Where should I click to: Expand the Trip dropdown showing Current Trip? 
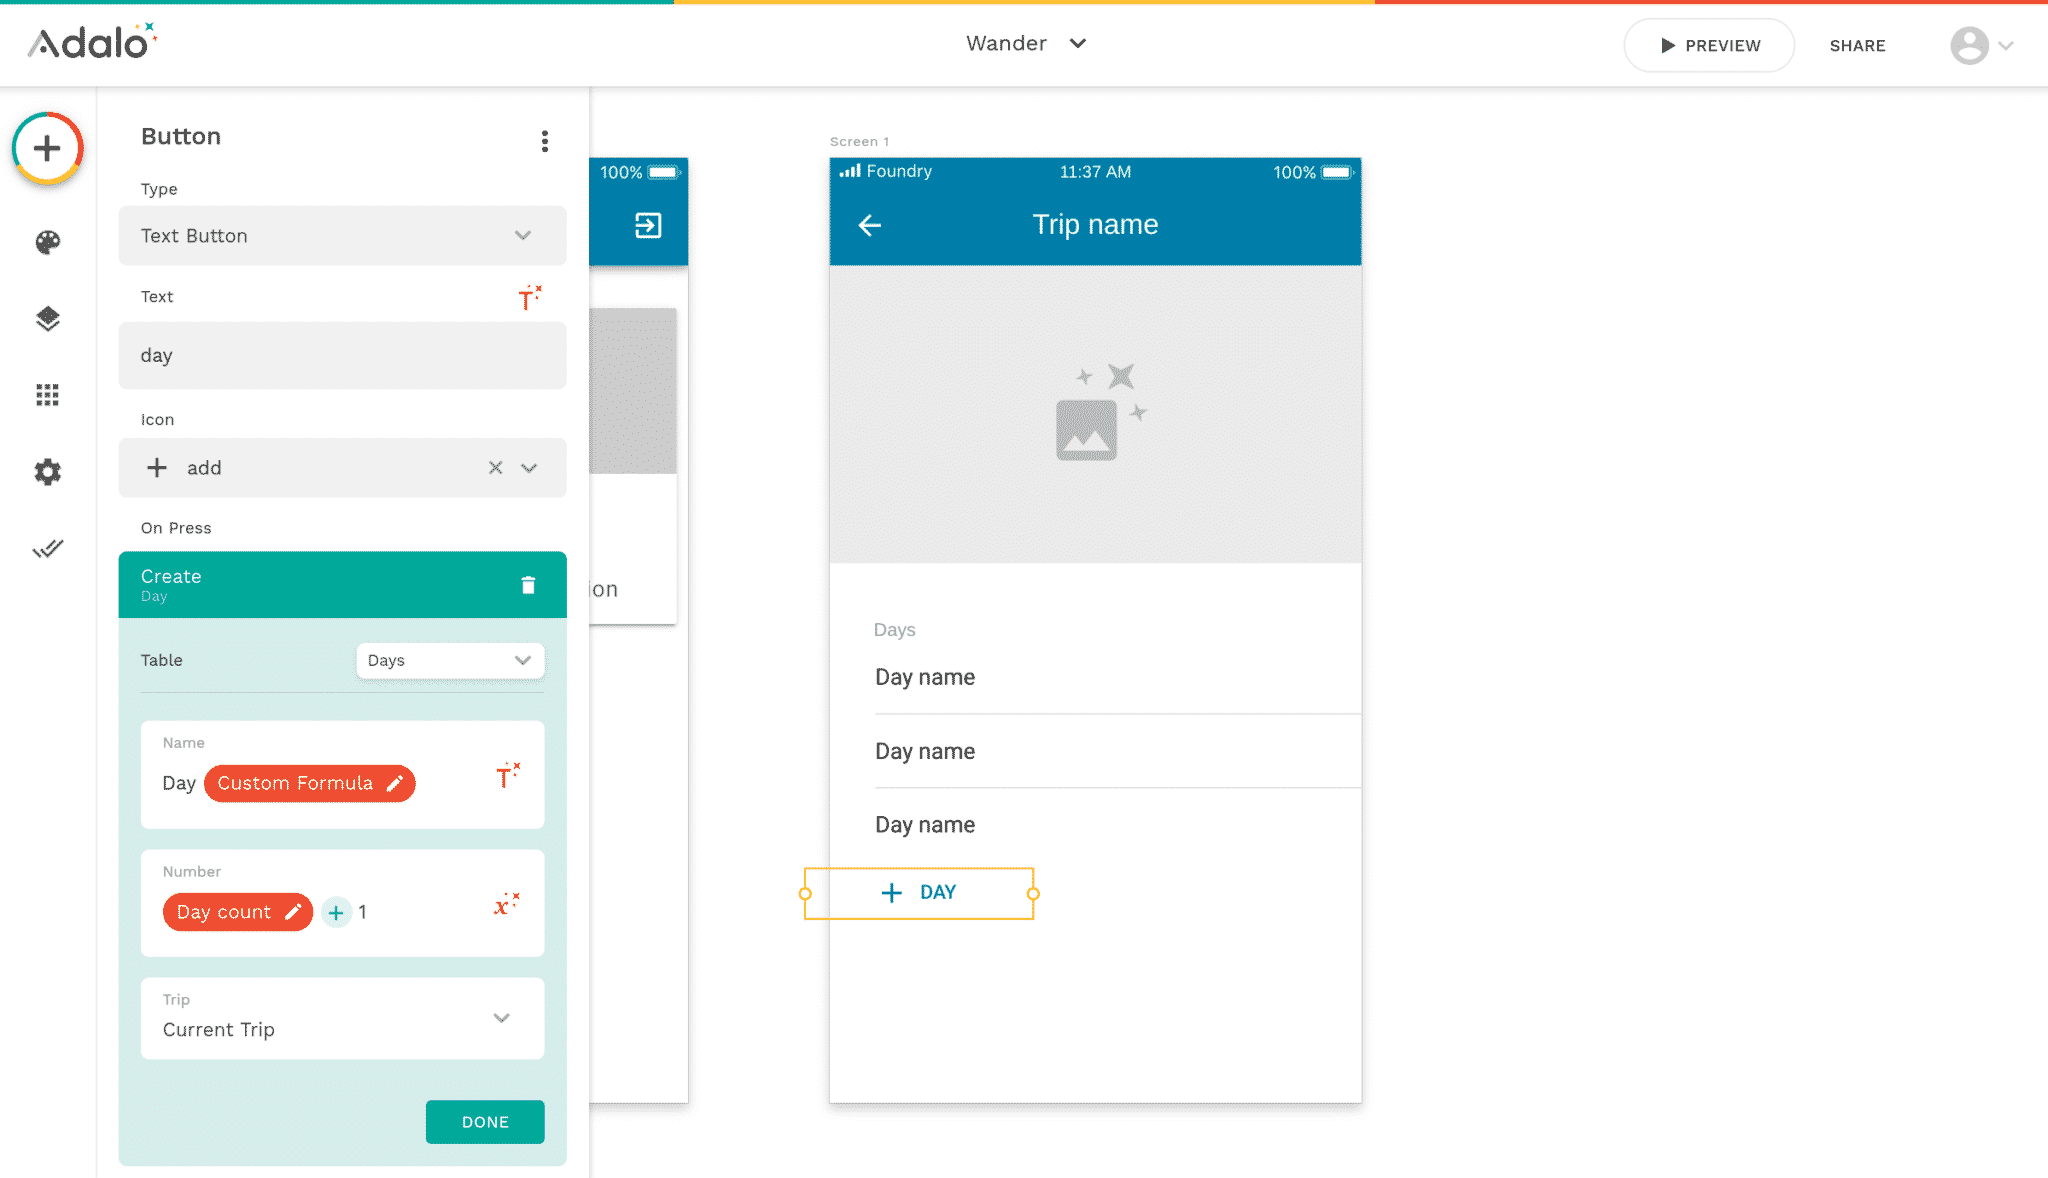click(x=342, y=1018)
